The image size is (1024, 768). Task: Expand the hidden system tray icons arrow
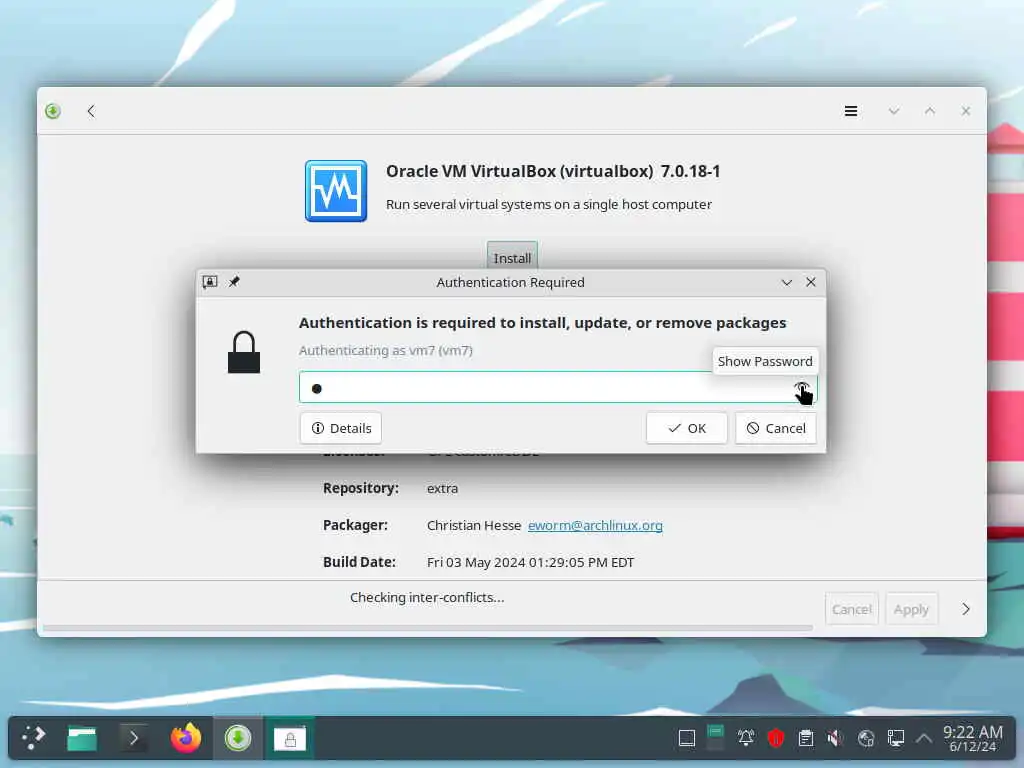tap(923, 738)
